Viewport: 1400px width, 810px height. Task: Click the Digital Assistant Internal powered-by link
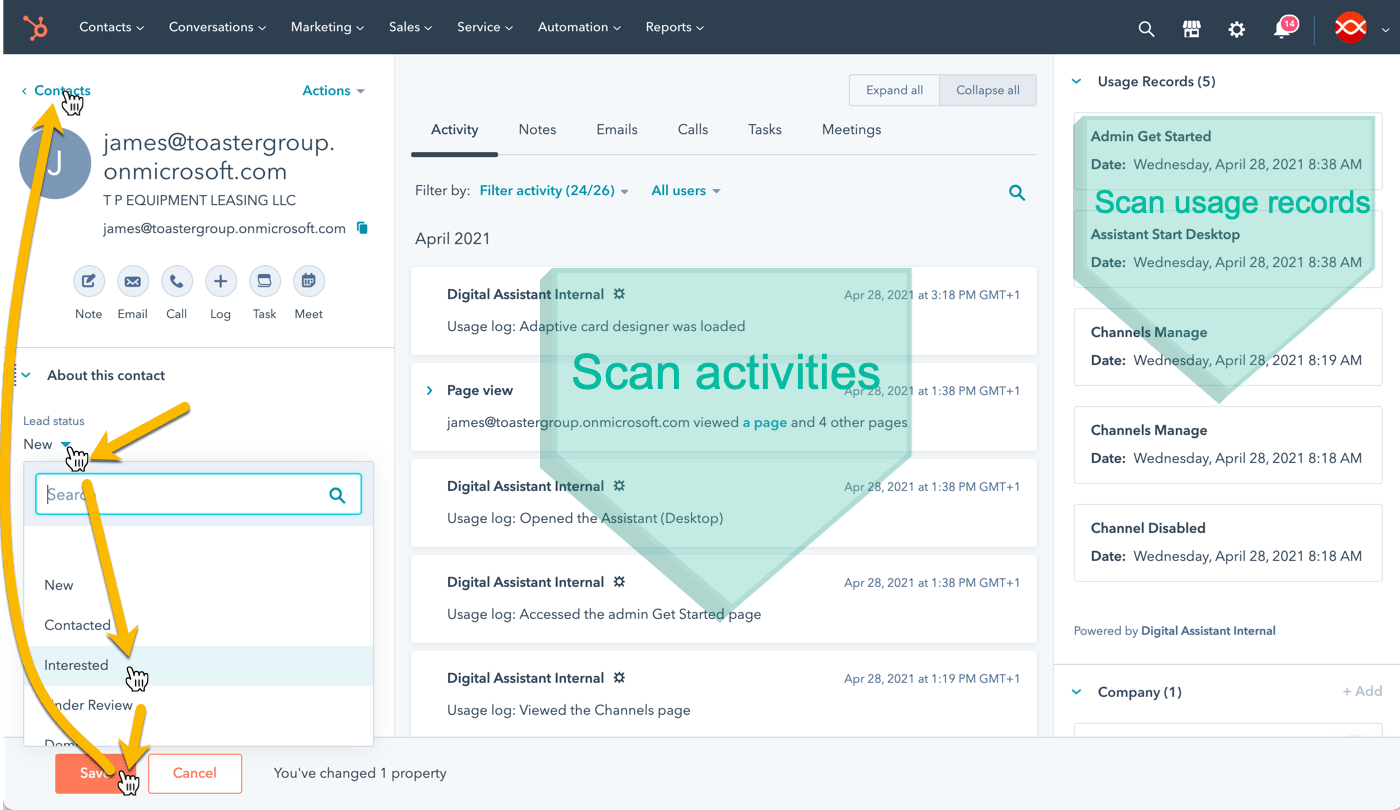coord(1208,631)
